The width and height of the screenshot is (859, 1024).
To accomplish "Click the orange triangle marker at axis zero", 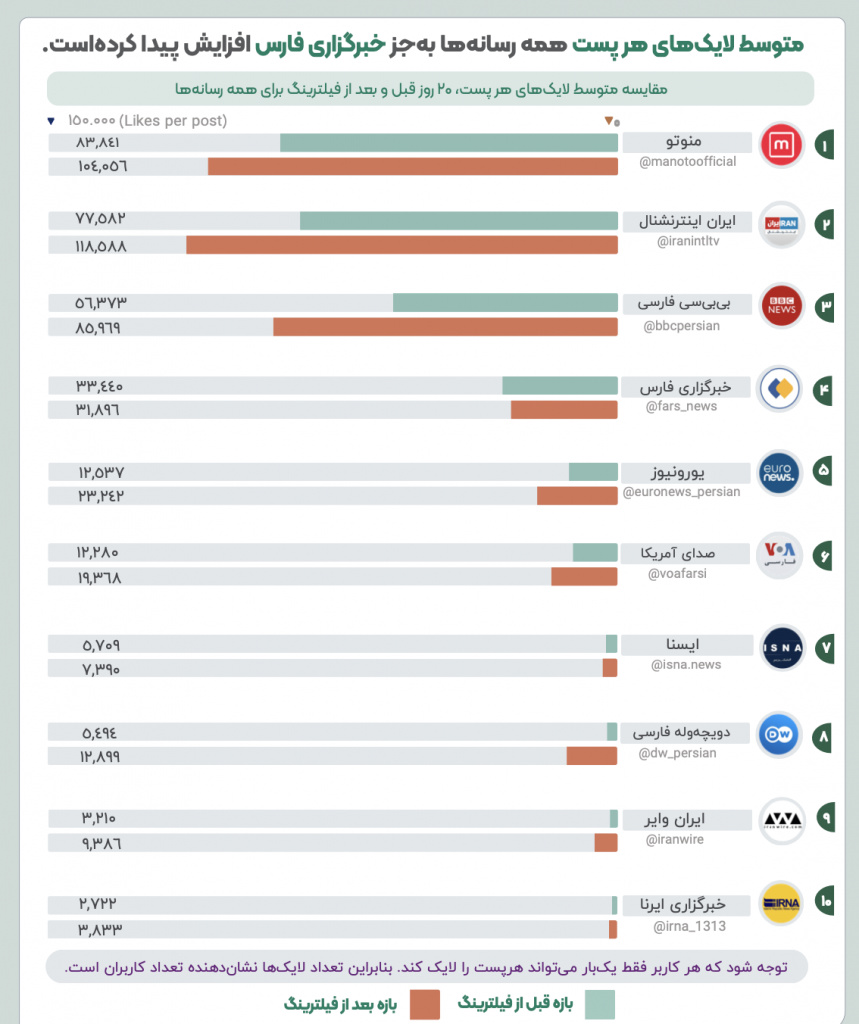I will point(607,121).
